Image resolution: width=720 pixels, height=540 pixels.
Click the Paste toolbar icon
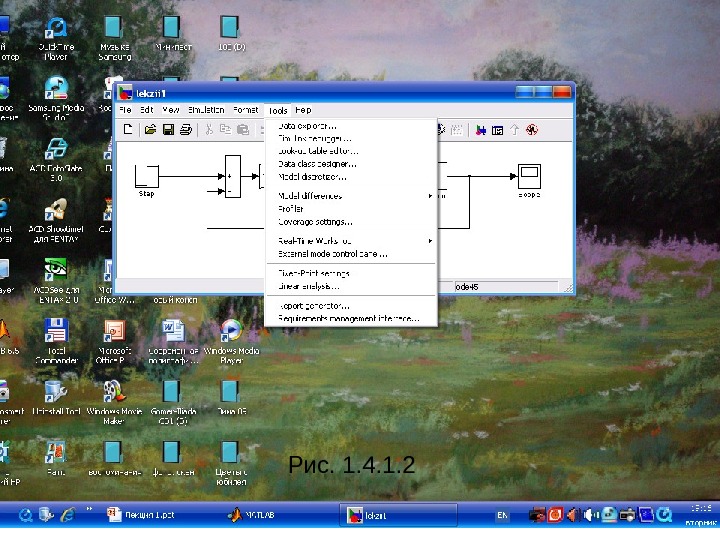coord(243,130)
